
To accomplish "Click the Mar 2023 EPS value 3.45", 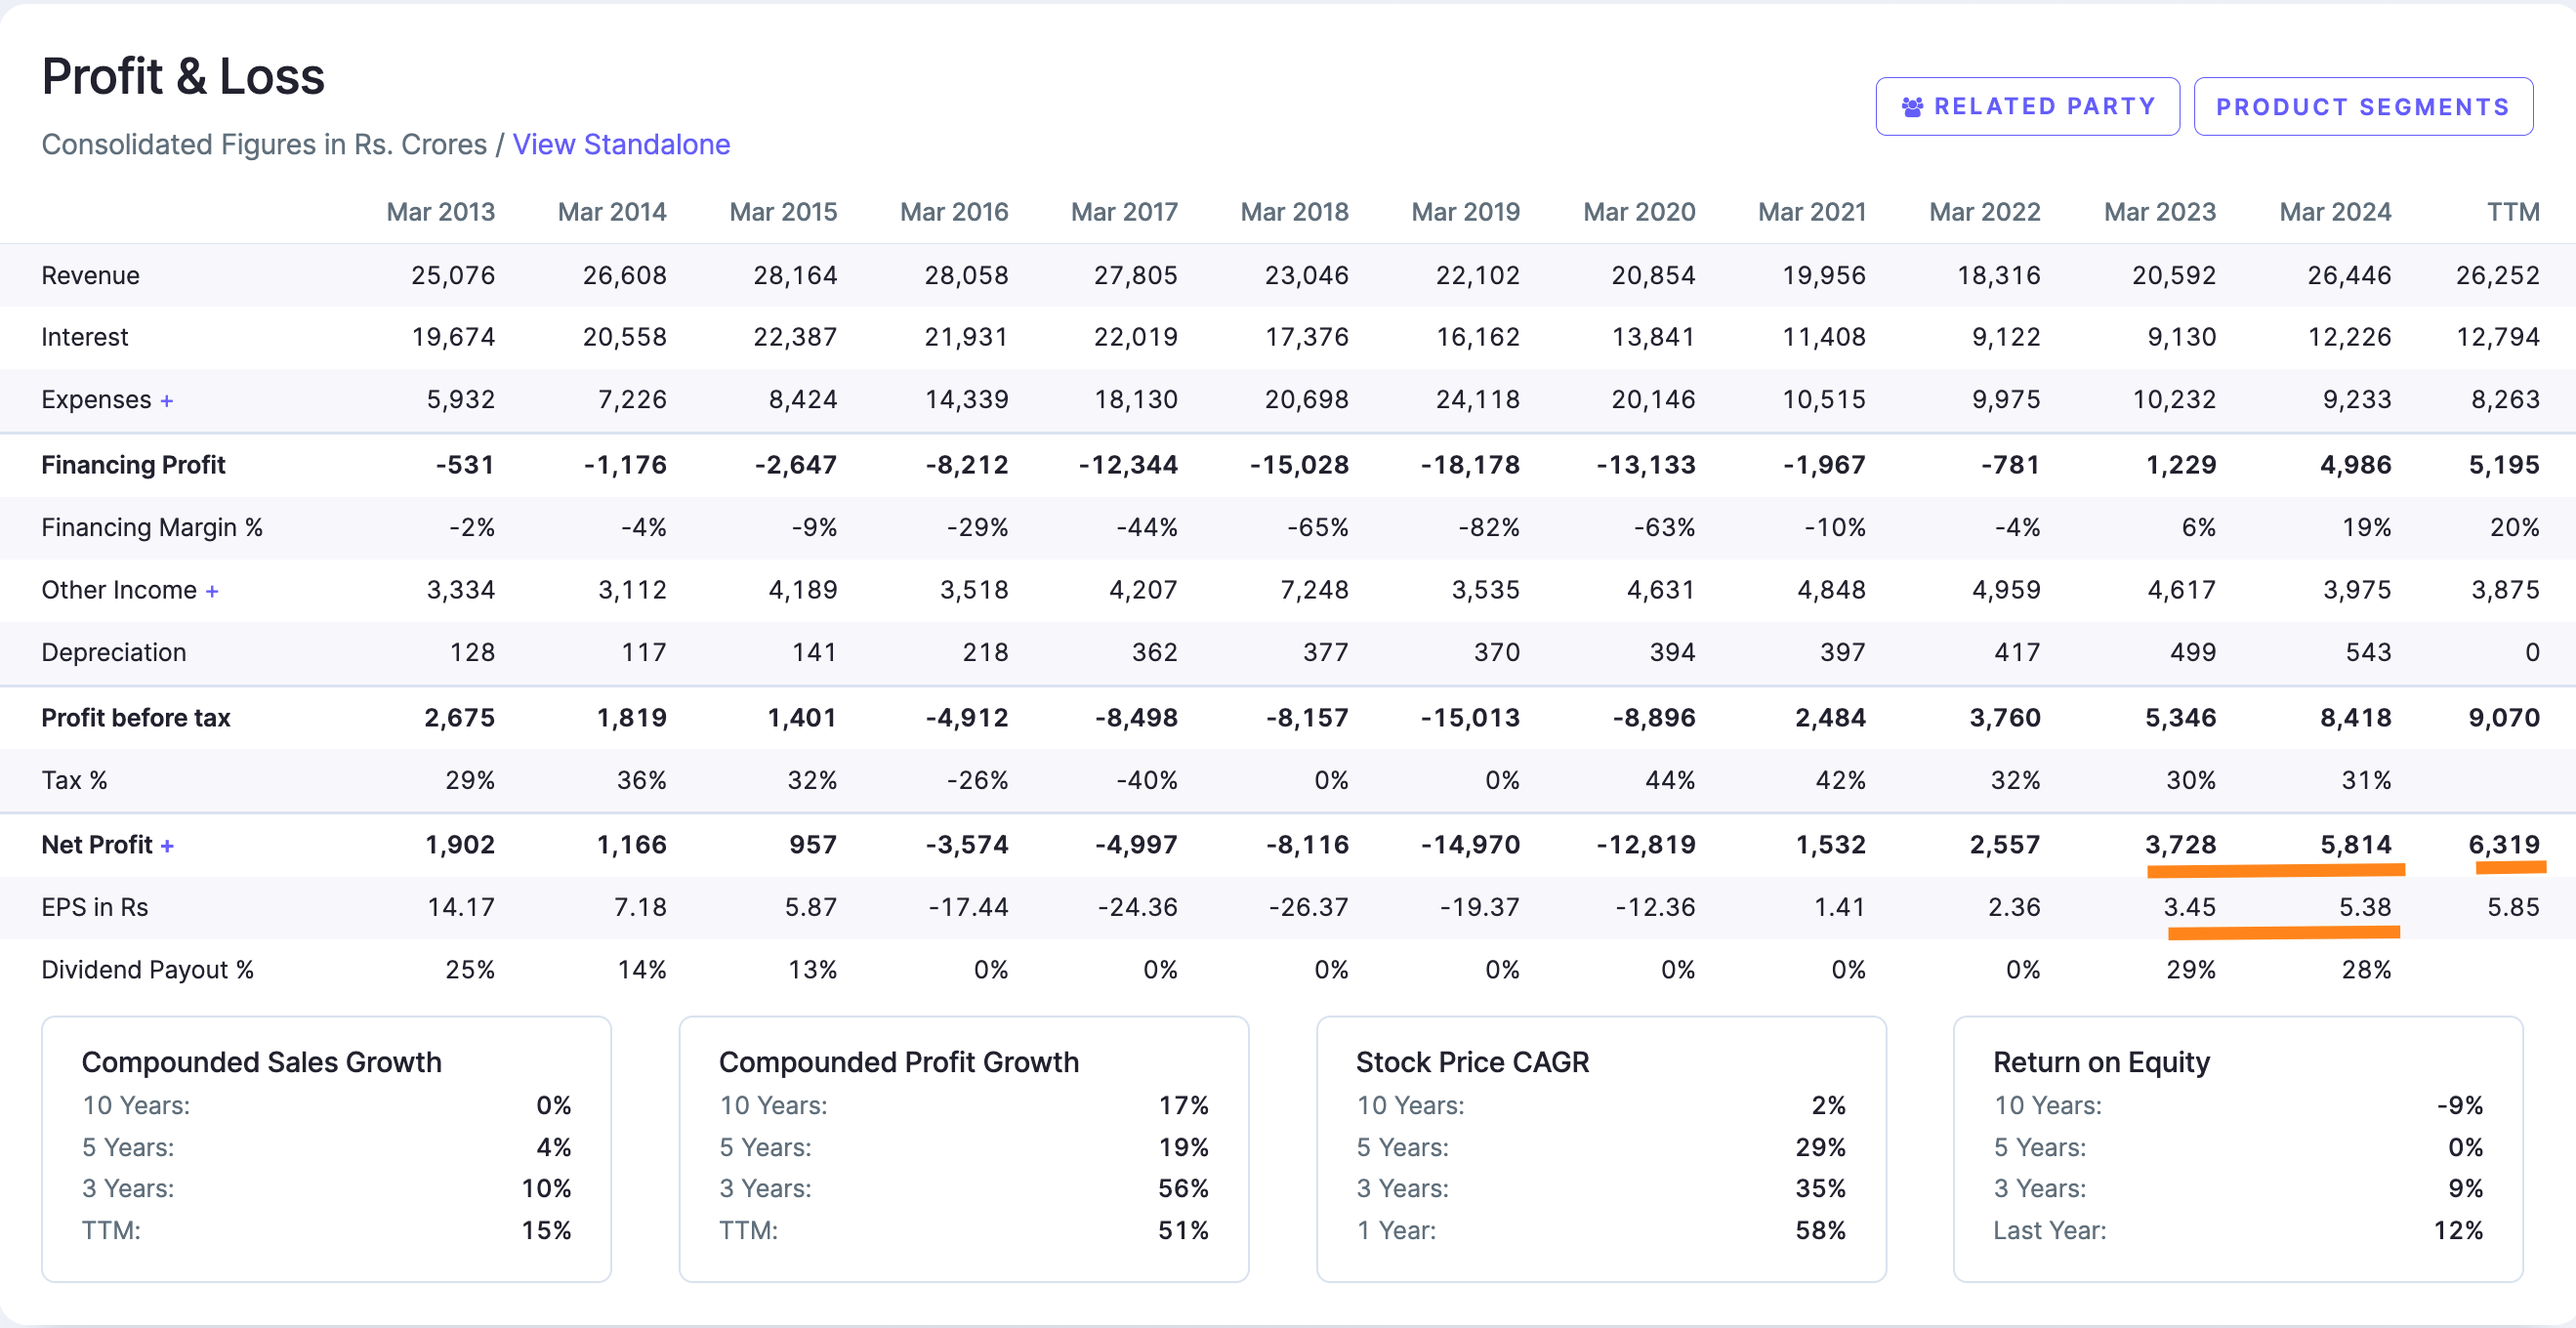I will pyautogui.click(x=2189, y=907).
